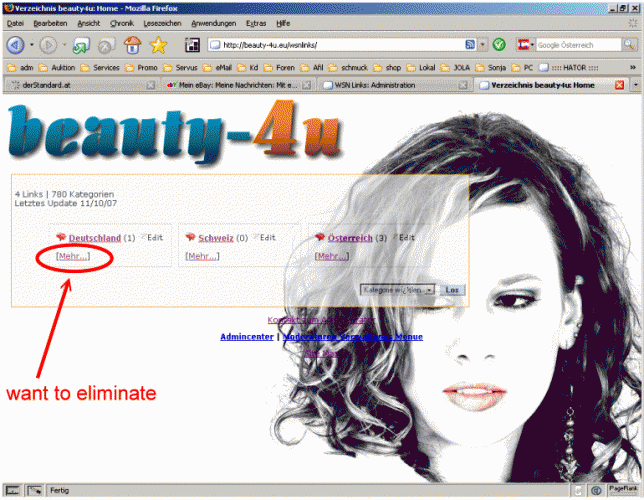Open the Österreich category link
Image resolution: width=644 pixels, height=500 pixels.
pyautogui.click(x=350, y=238)
